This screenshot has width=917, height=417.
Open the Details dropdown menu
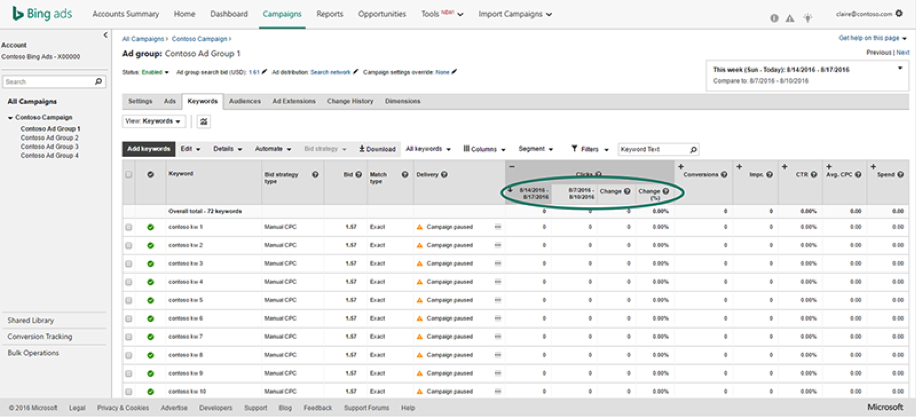[x=227, y=149]
